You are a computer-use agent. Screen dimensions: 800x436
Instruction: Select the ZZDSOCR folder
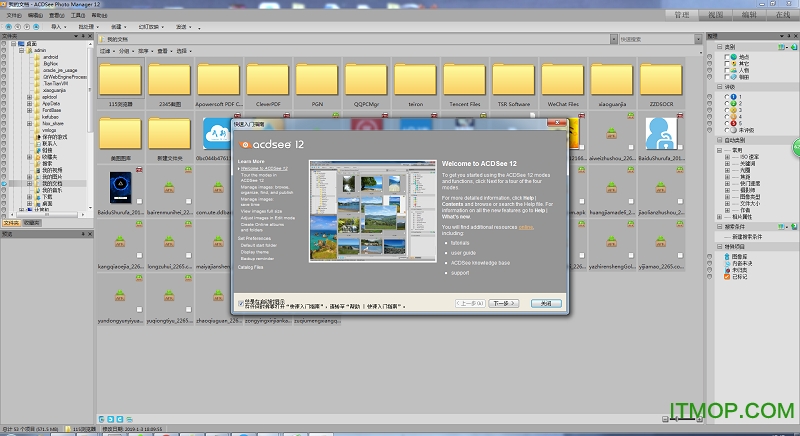(661, 79)
